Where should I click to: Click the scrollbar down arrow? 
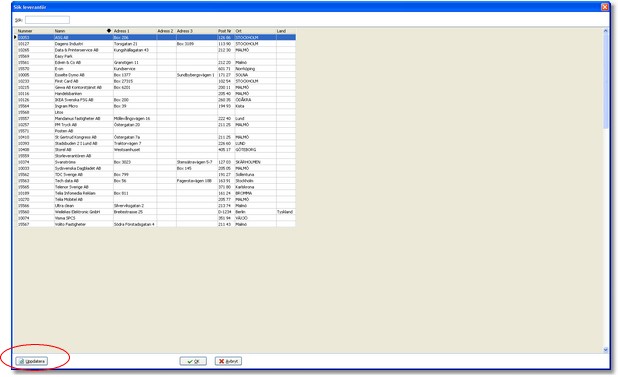(x=606, y=349)
